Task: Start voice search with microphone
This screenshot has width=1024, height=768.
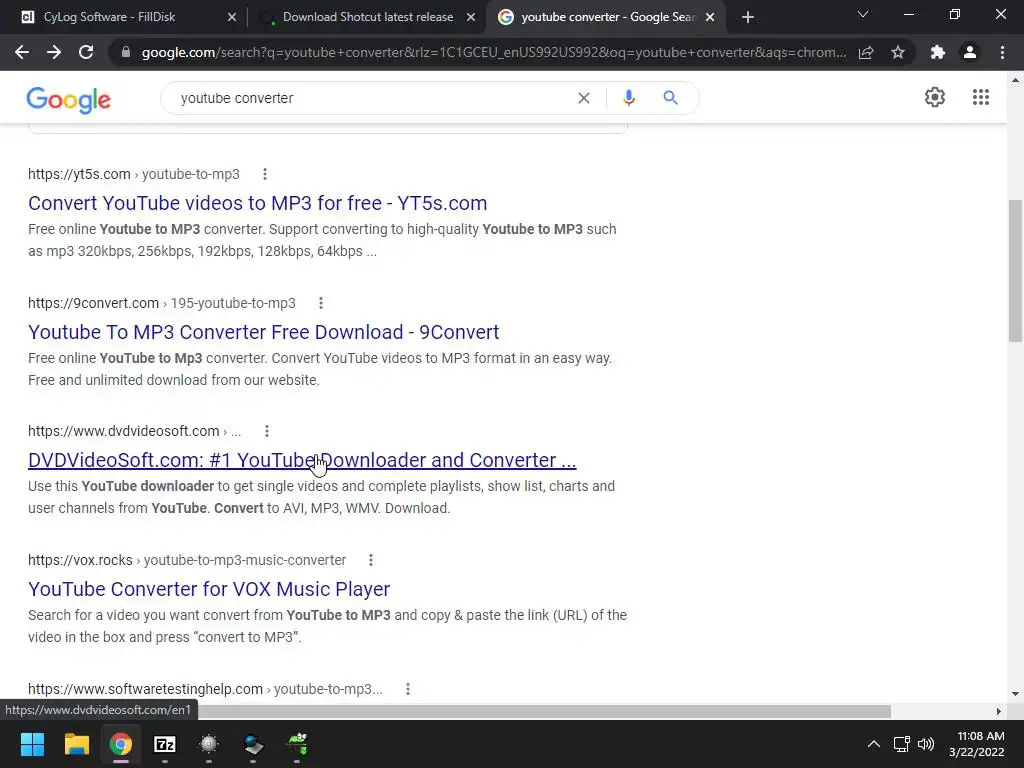Action: [x=628, y=98]
